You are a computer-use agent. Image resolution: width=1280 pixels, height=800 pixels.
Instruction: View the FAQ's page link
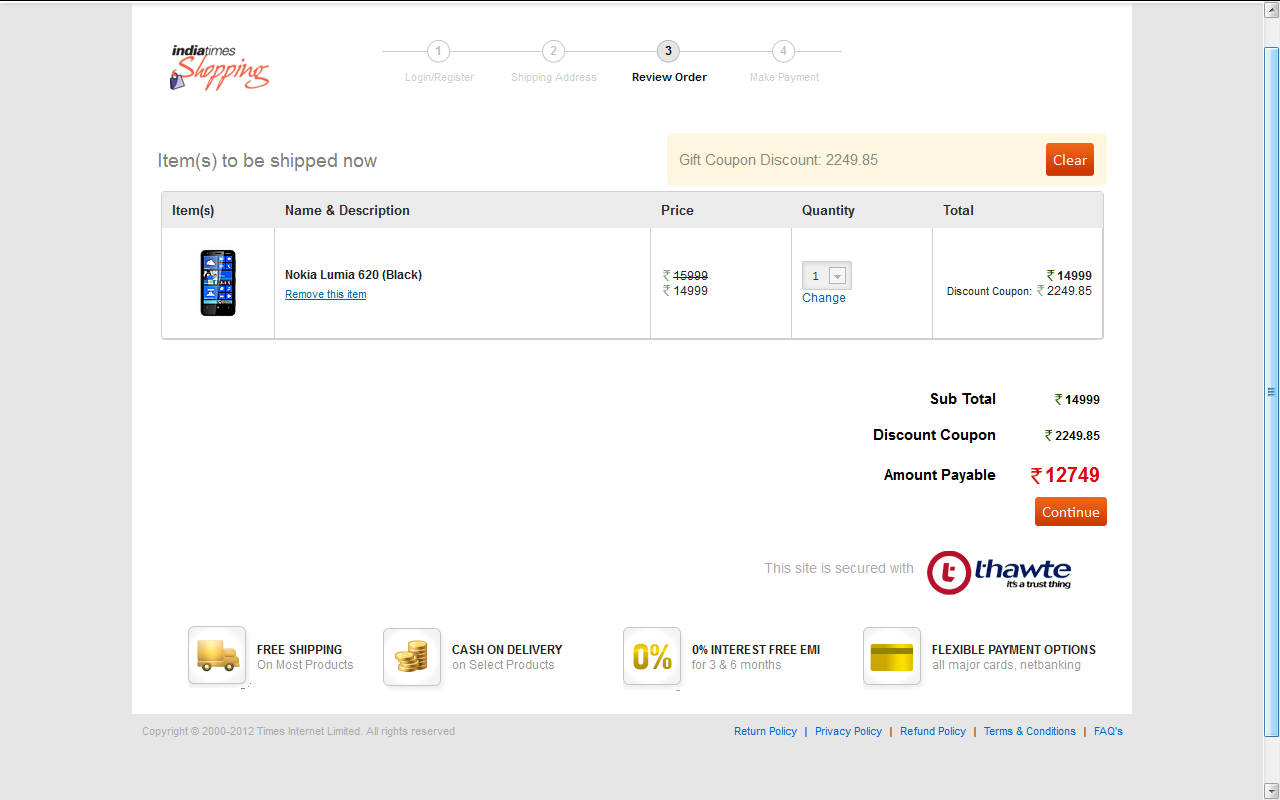[x=1108, y=732]
